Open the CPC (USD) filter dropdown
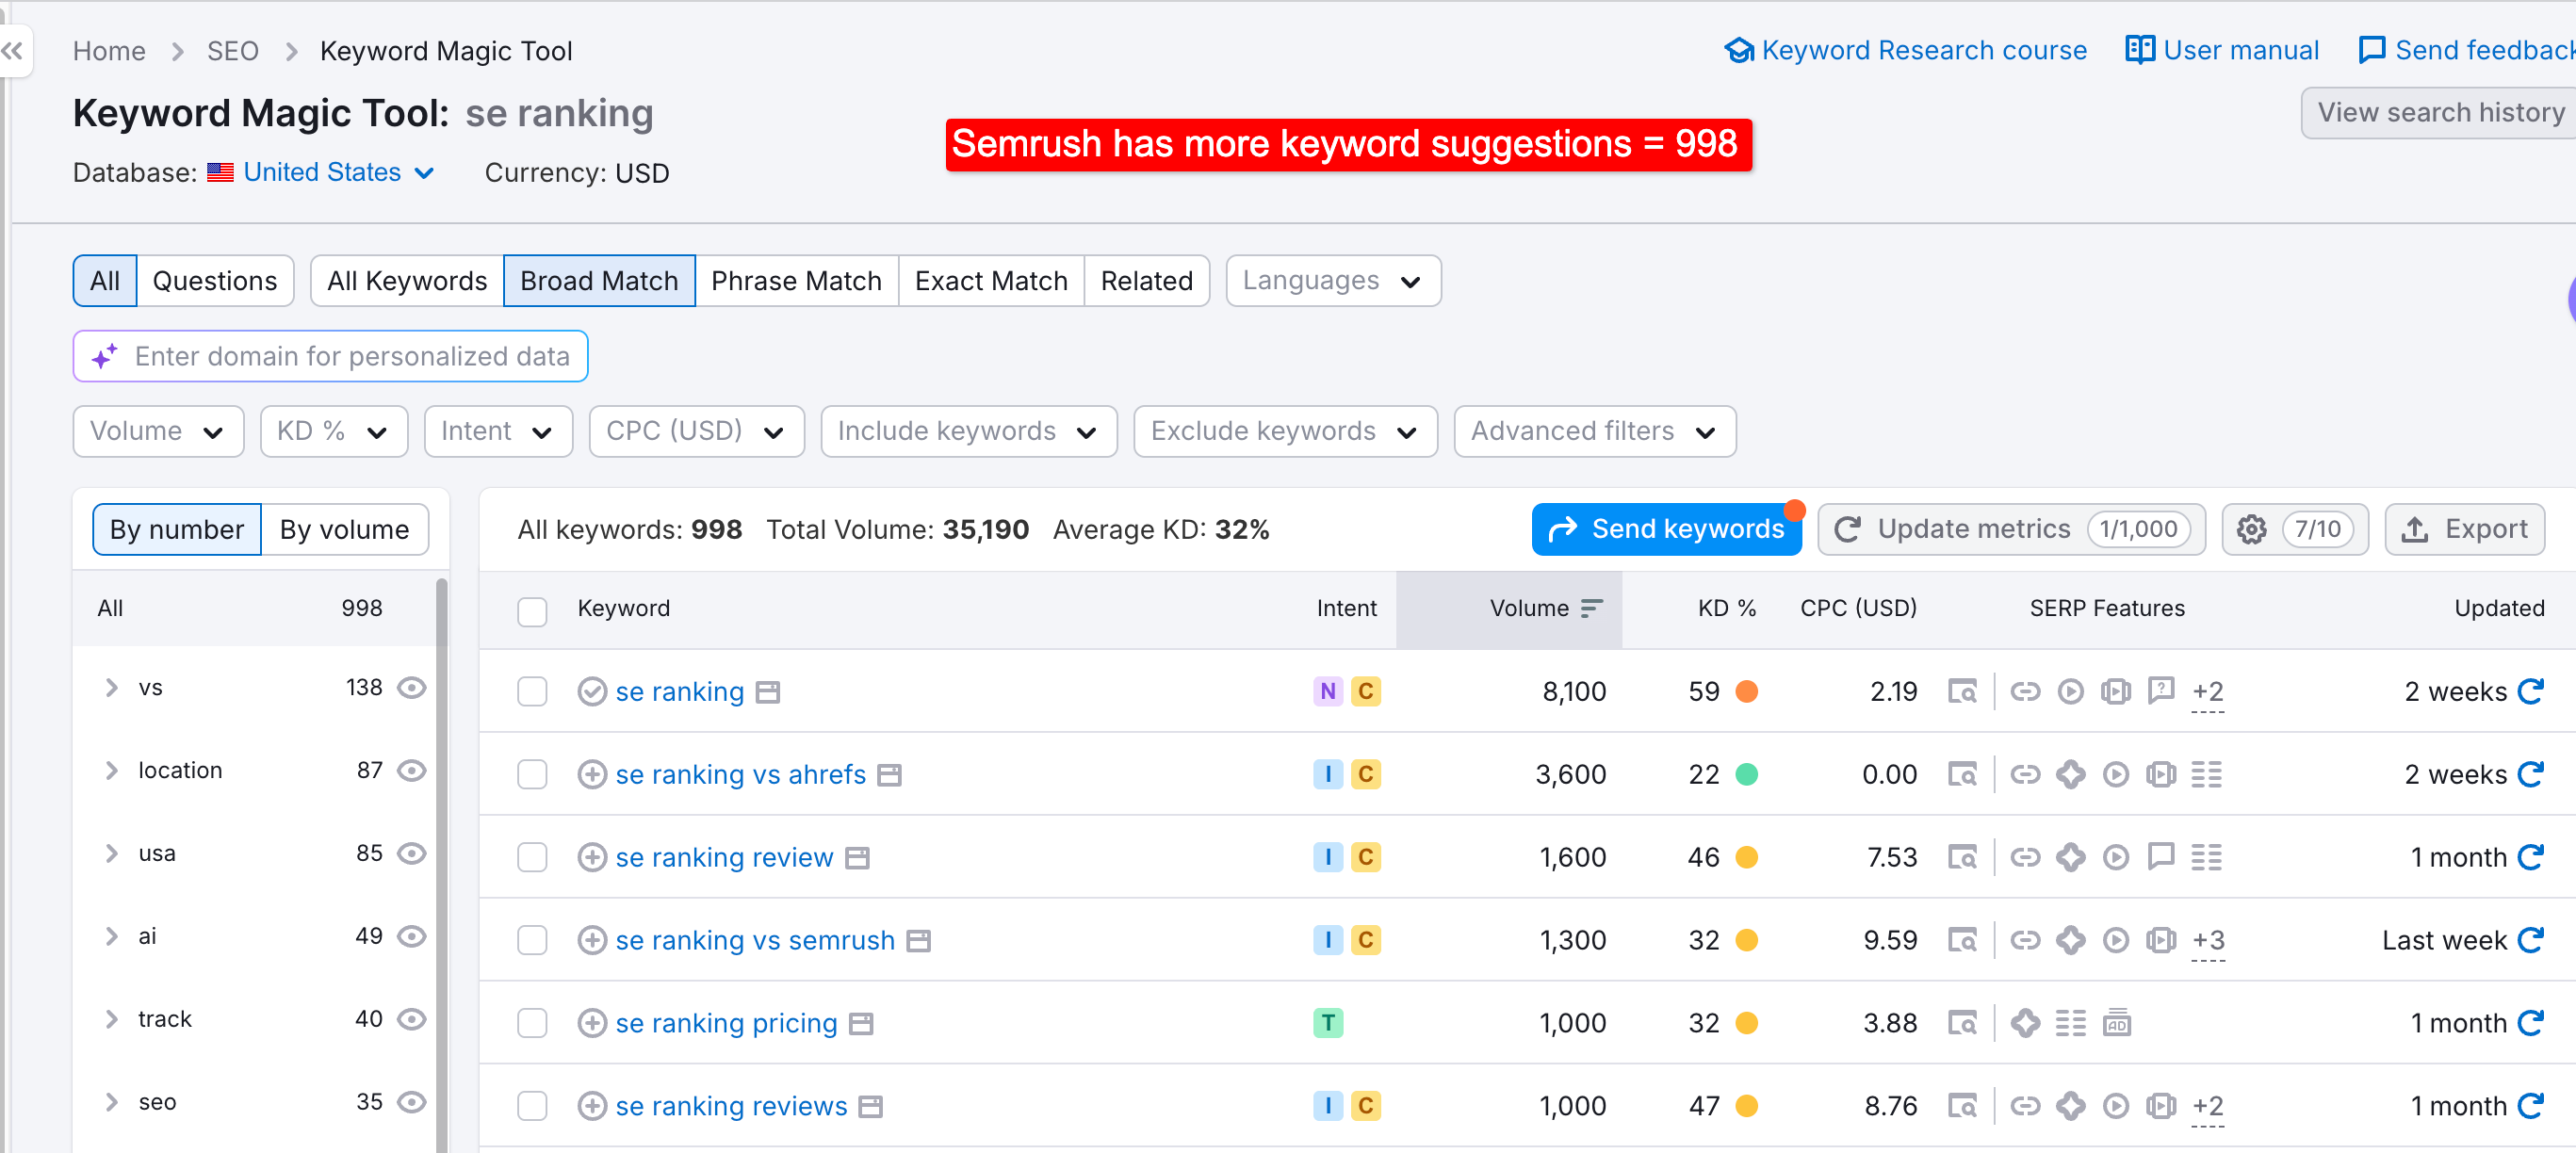The image size is (2576, 1153). tap(697, 431)
